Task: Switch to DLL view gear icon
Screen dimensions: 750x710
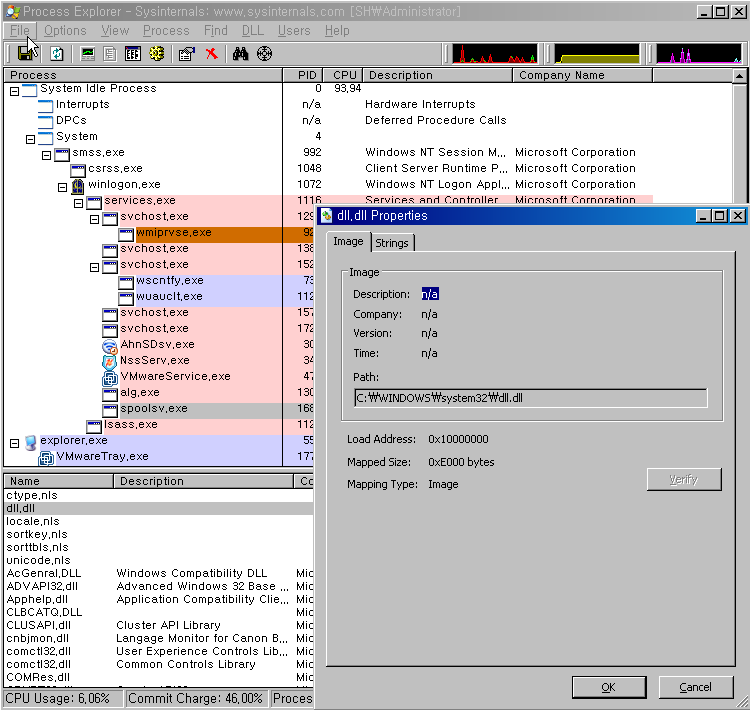Action: pos(157,54)
